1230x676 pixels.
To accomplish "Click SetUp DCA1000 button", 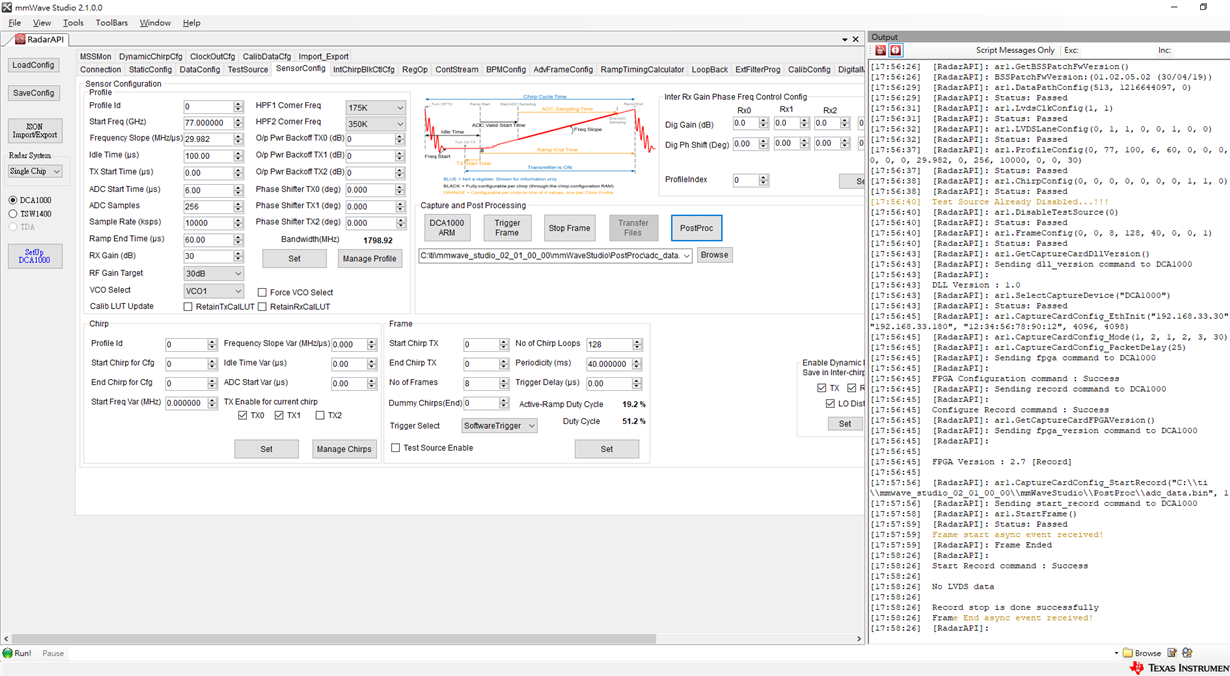I will point(35,256).
